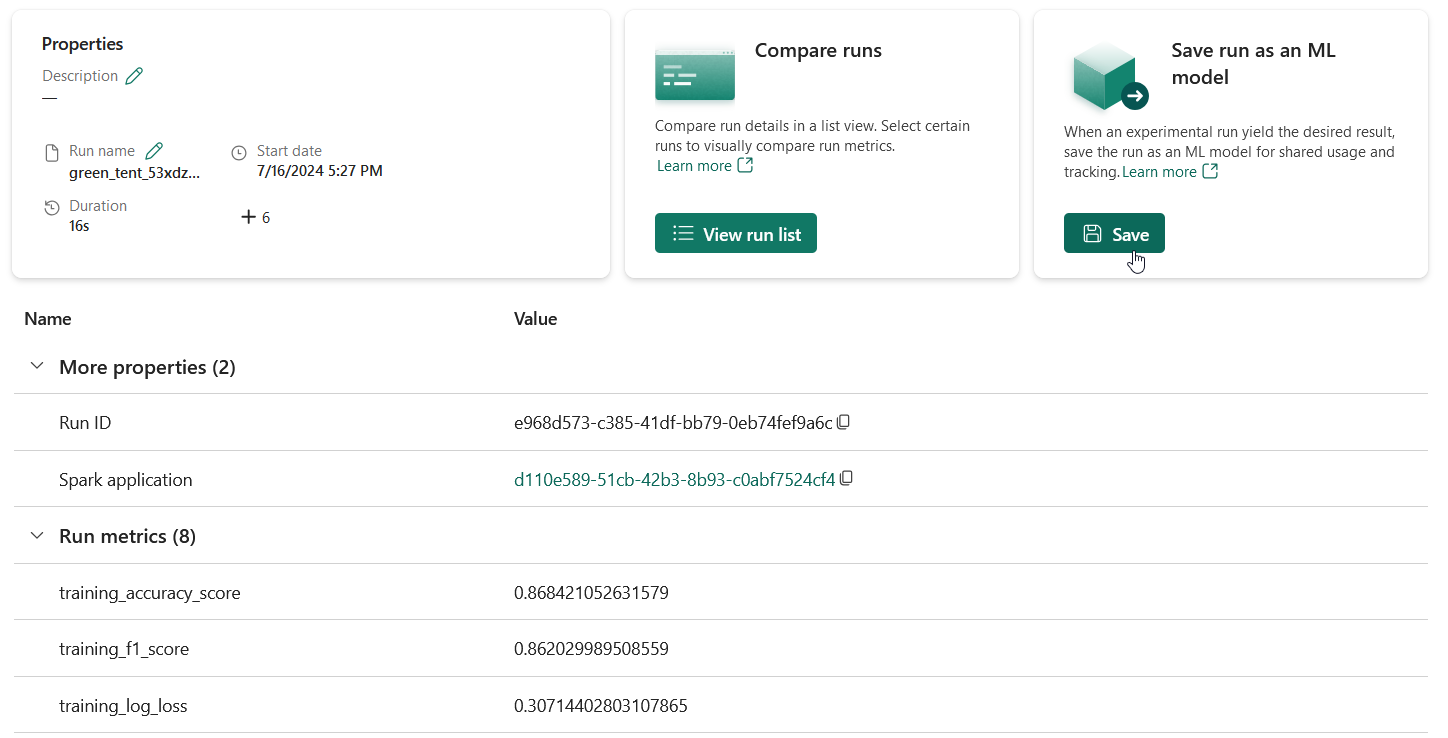Click the run name document icon
1448x738 pixels.
tap(52, 153)
